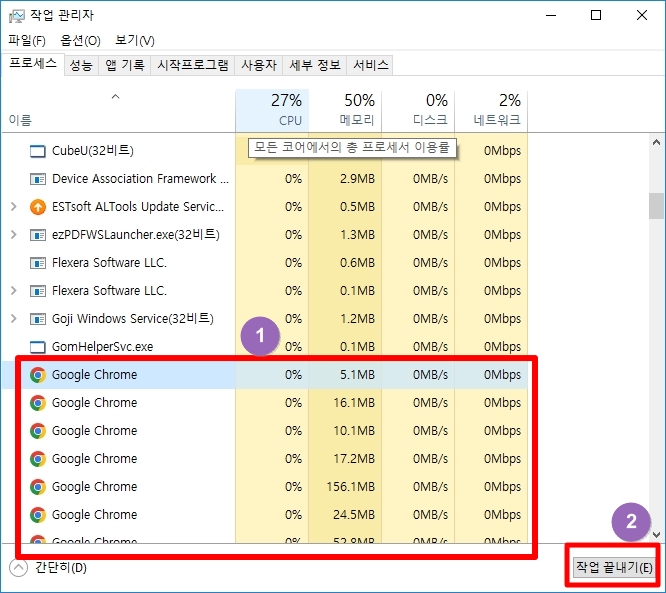Viewport: 666px width, 593px height.
Task: Click Chrome icon in the 24.5MB row
Action: pyautogui.click(x=37, y=515)
